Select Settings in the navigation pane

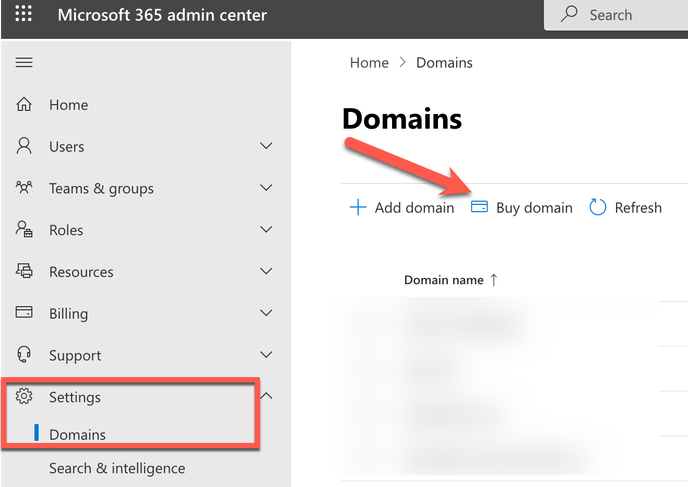(146, 397)
